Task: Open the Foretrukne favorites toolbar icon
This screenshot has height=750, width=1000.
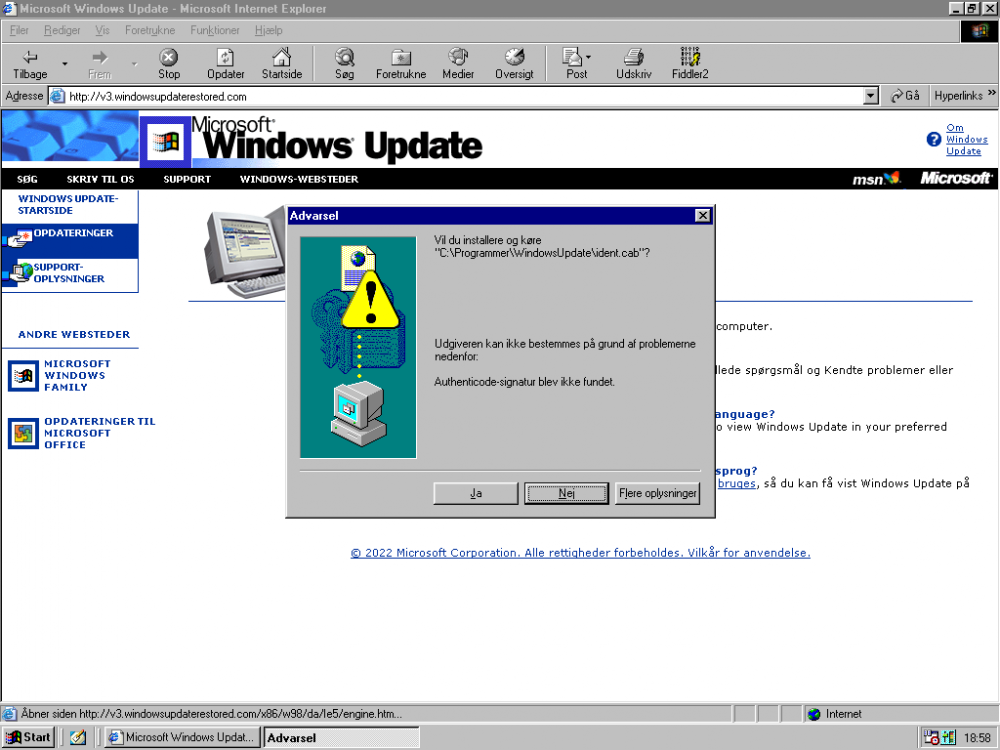Action: point(401,58)
